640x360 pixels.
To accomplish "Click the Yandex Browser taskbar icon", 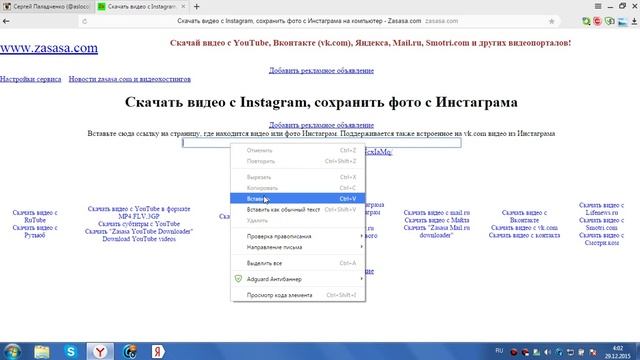I will (x=100, y=352).
